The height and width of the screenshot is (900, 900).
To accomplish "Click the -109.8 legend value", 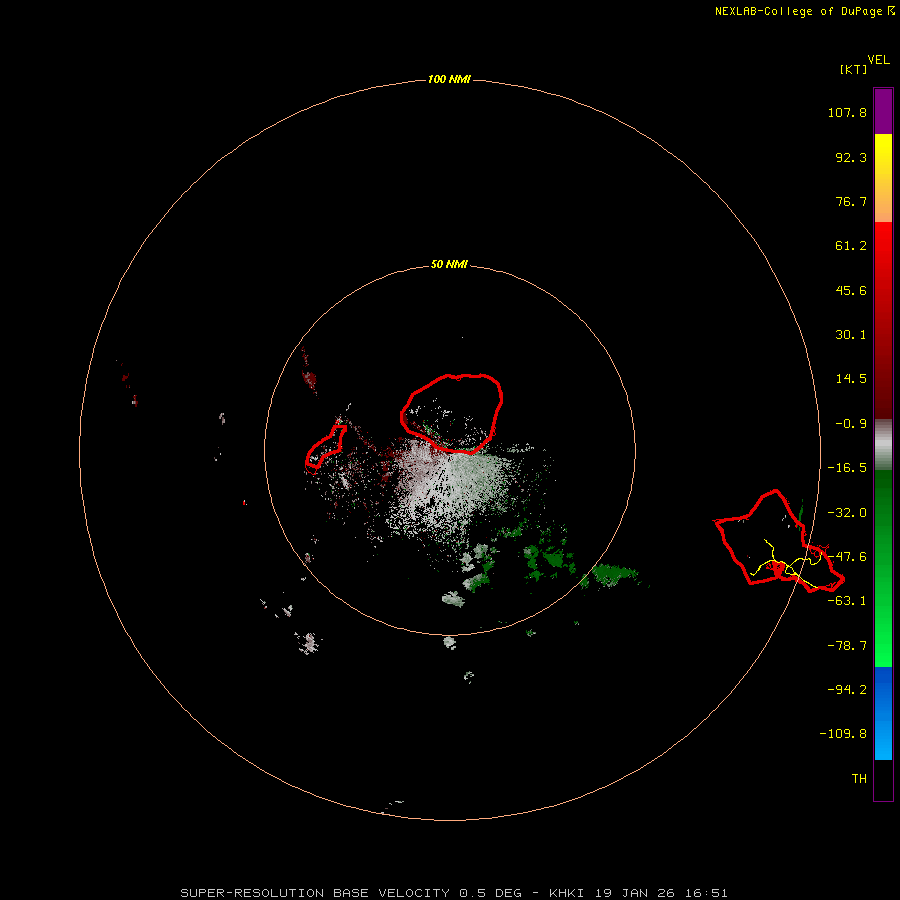I will [x=843, y=734].
